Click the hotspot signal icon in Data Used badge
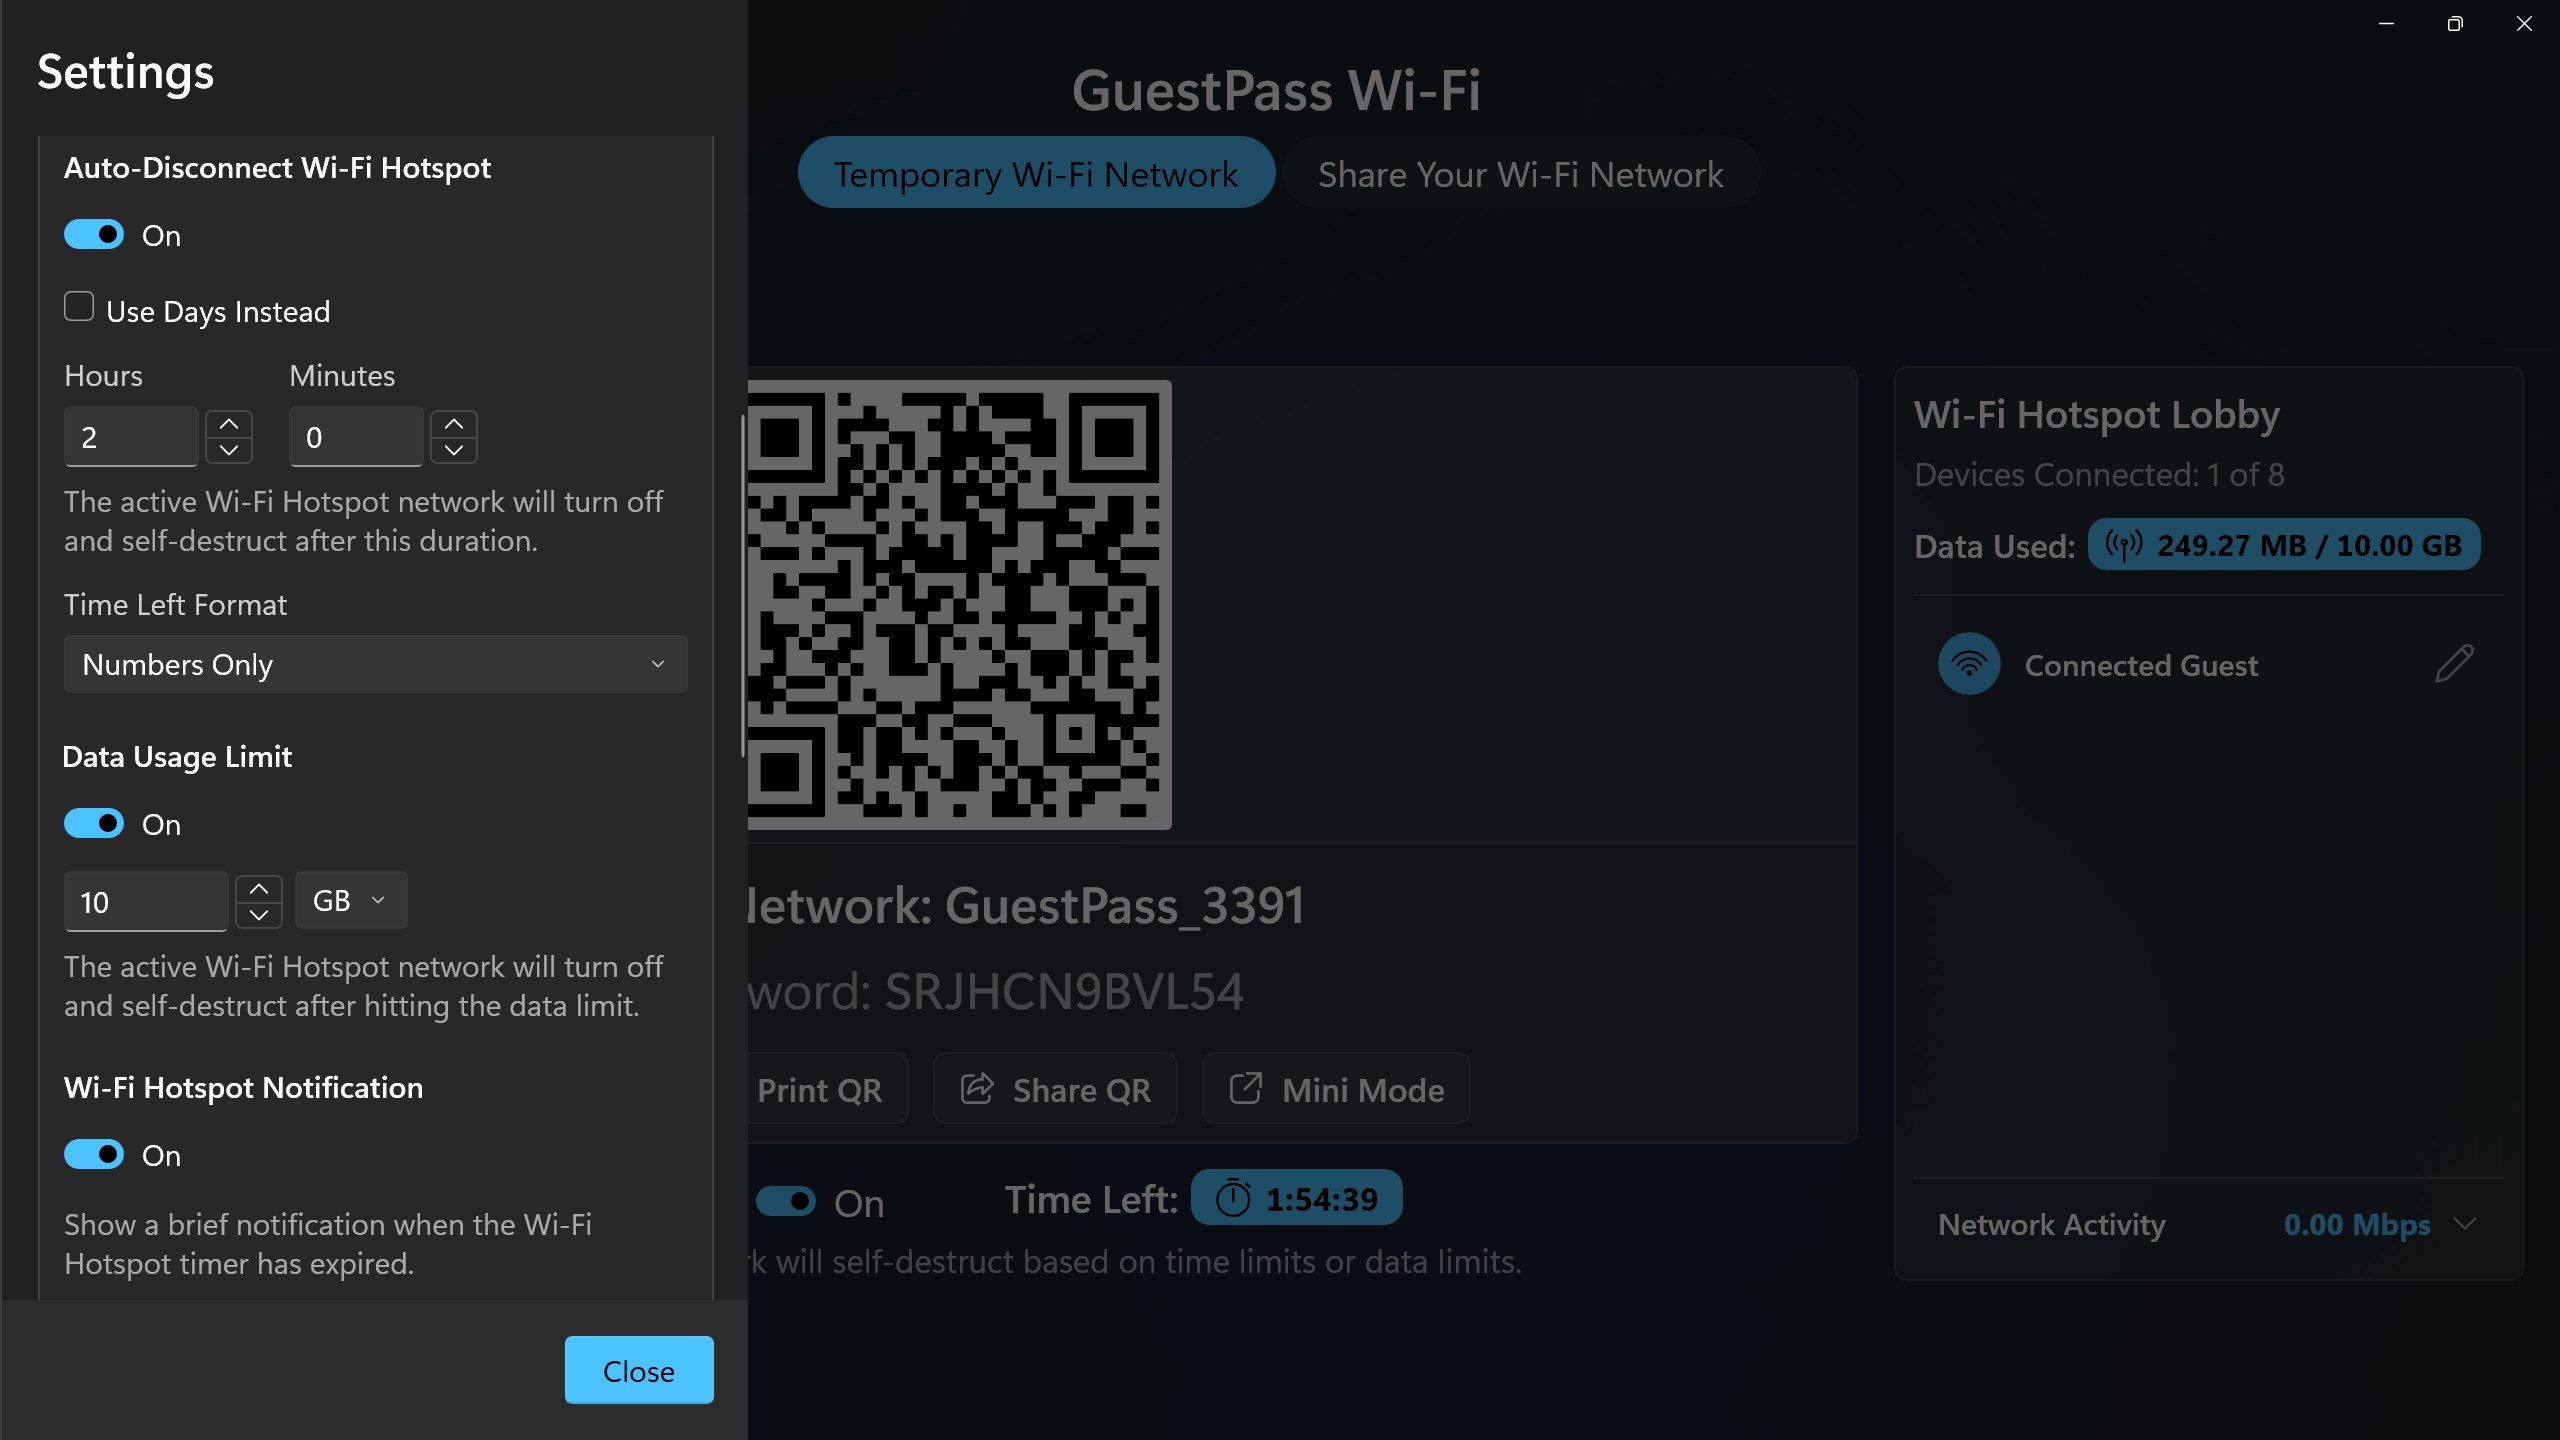The width and height of the screenshot is (2560, 1440). coord(2123,545)
